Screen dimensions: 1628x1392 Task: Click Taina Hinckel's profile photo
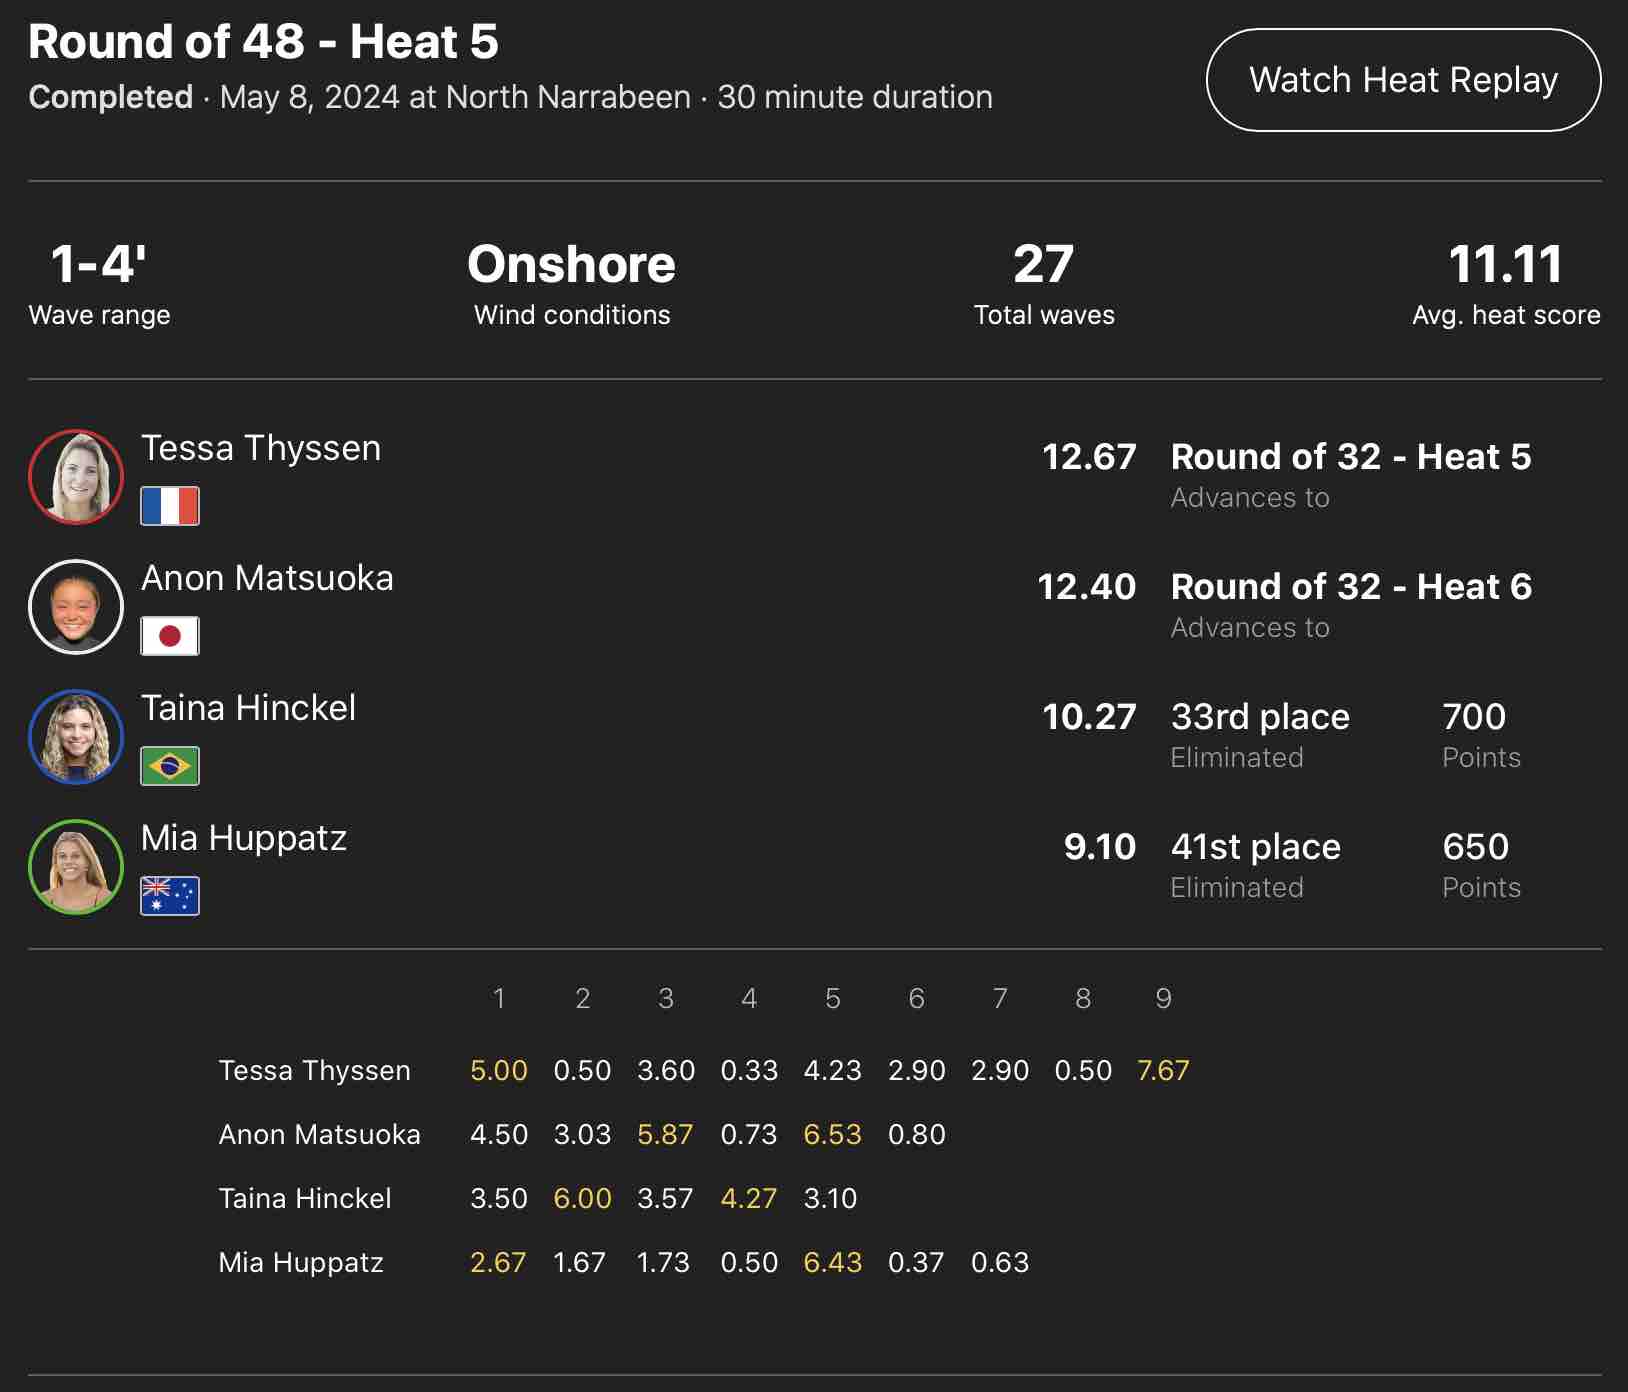76,737
